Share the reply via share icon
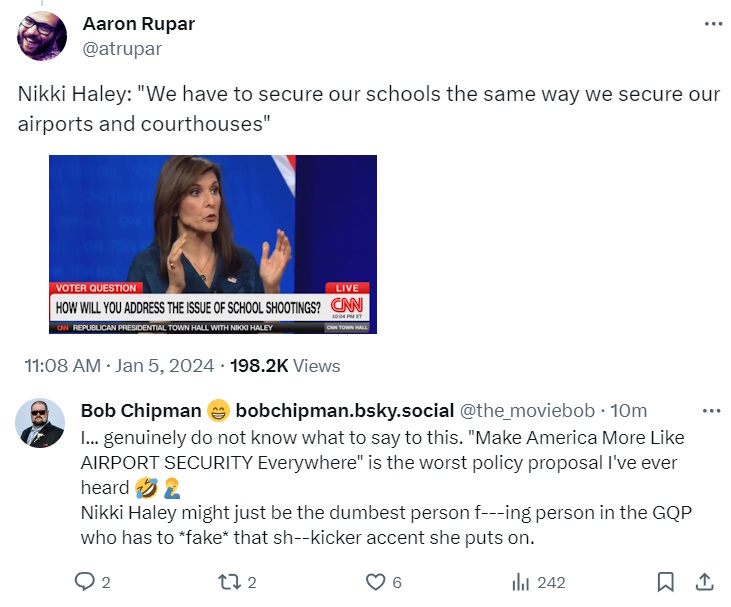This screenshot has width=731, height=607. [x=704, y=582]
